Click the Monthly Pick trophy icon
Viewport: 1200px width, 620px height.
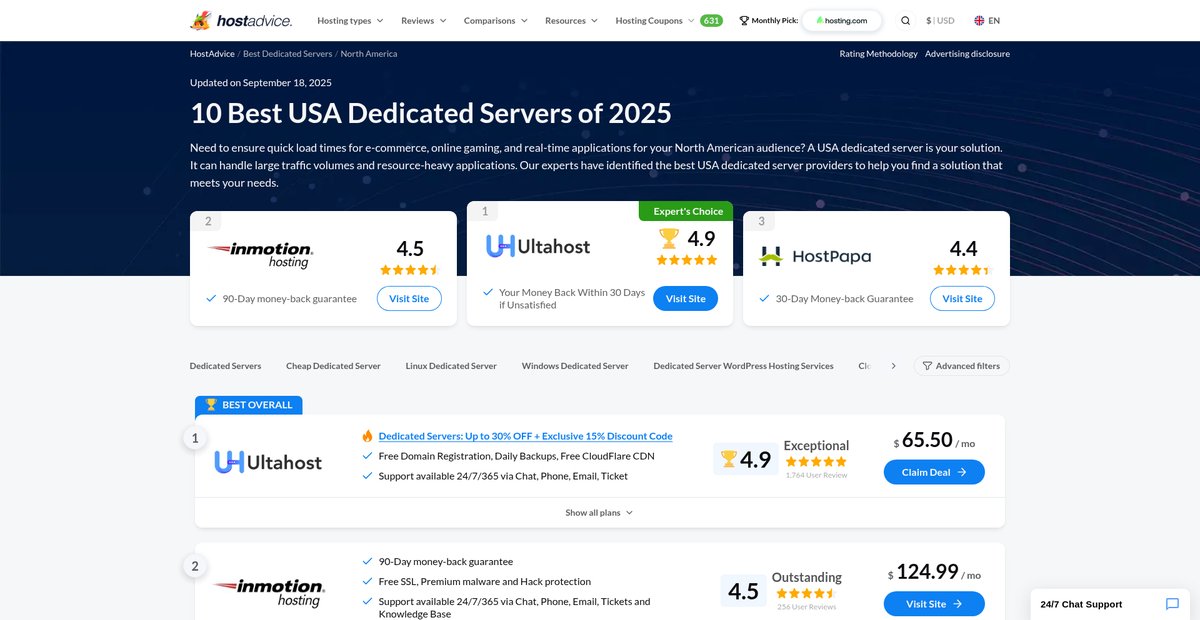744,20
